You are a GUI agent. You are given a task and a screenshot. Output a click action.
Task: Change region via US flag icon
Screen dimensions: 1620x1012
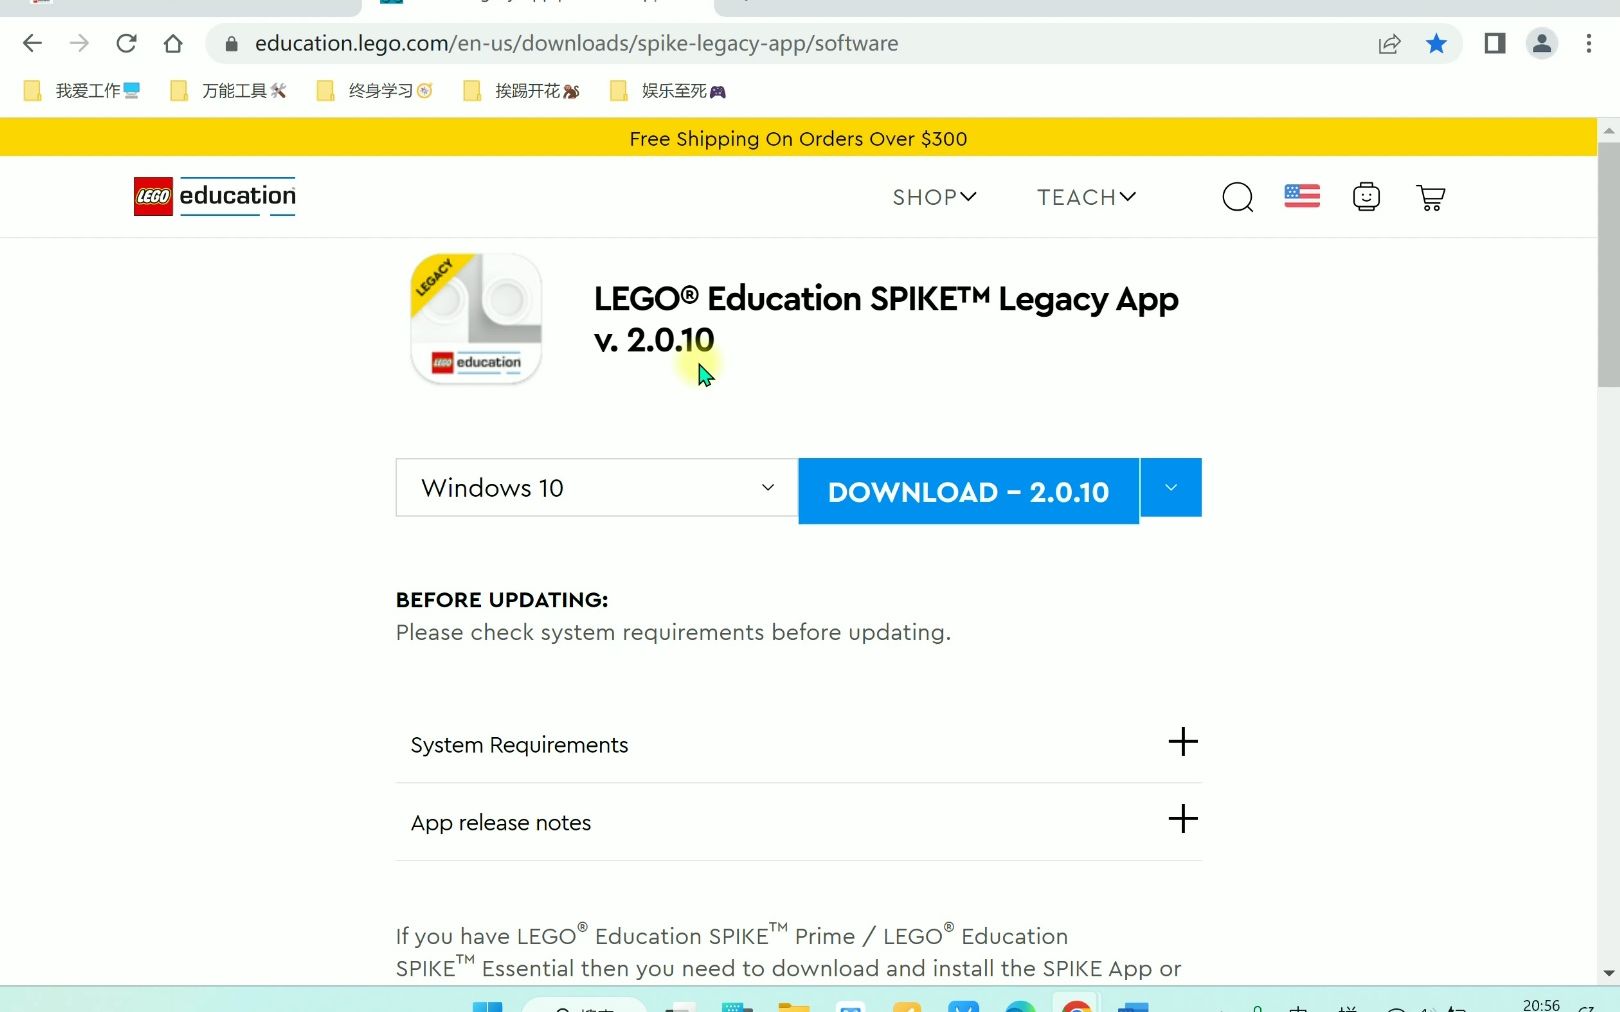(x=1302, y=196)
